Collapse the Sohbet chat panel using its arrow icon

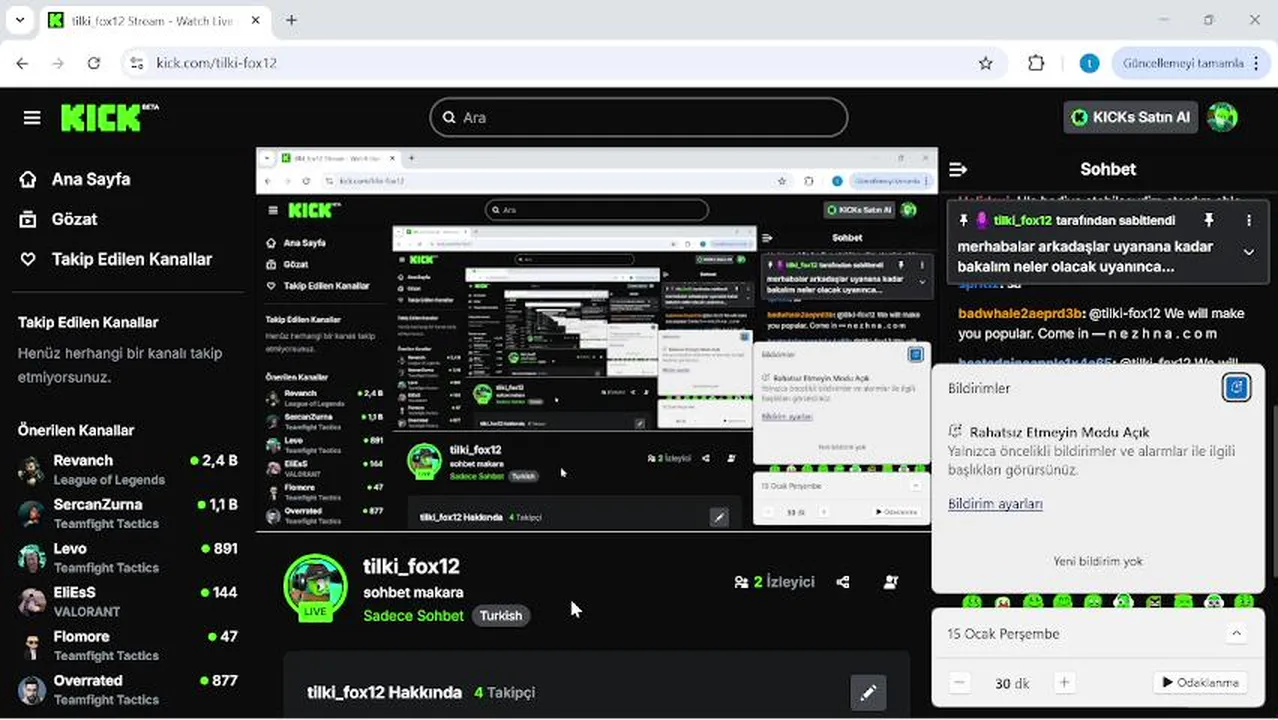[x=958, y=169]
